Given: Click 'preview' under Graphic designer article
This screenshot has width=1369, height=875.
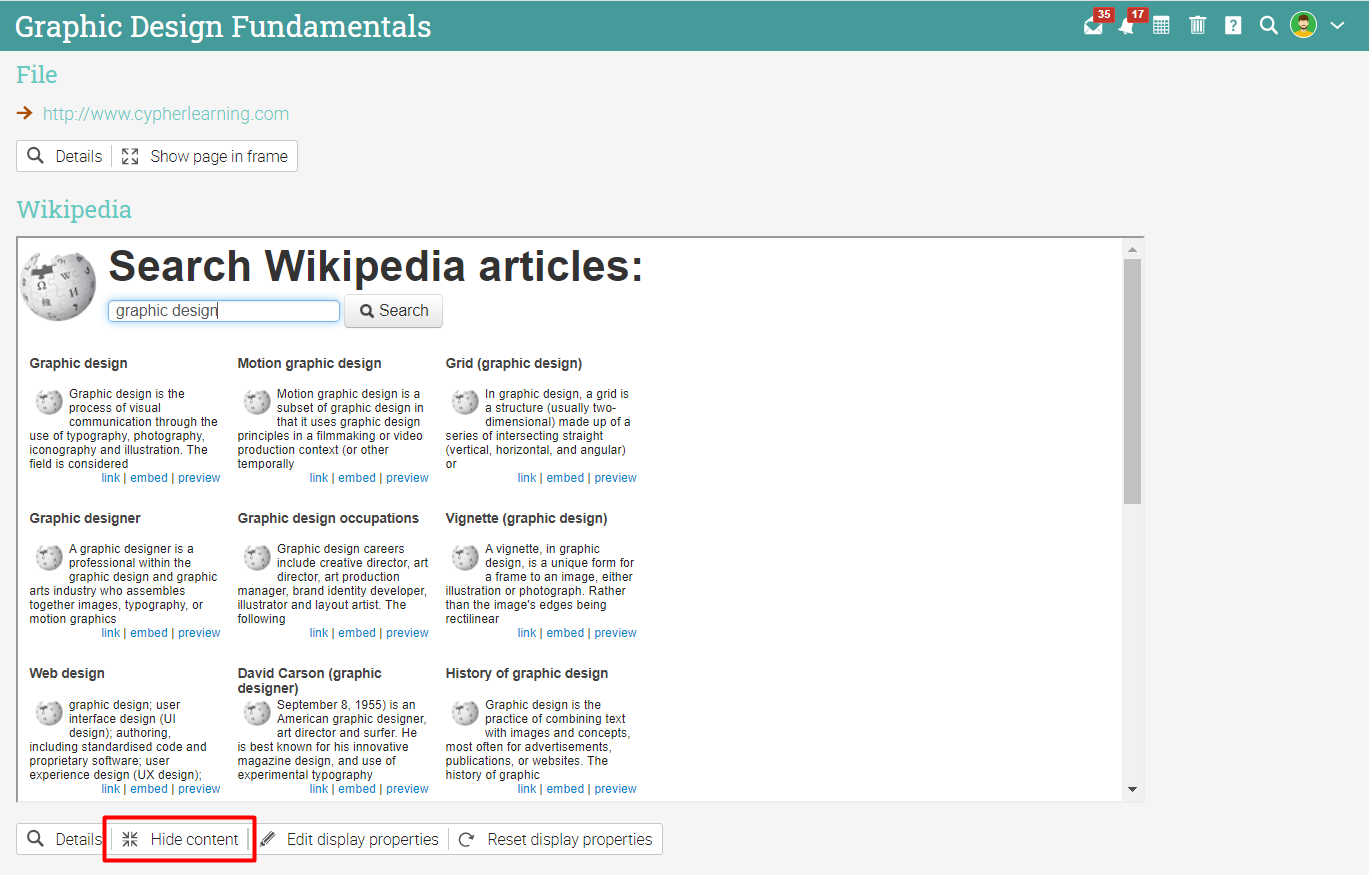Looking at the screenshot, I should 199,633.
